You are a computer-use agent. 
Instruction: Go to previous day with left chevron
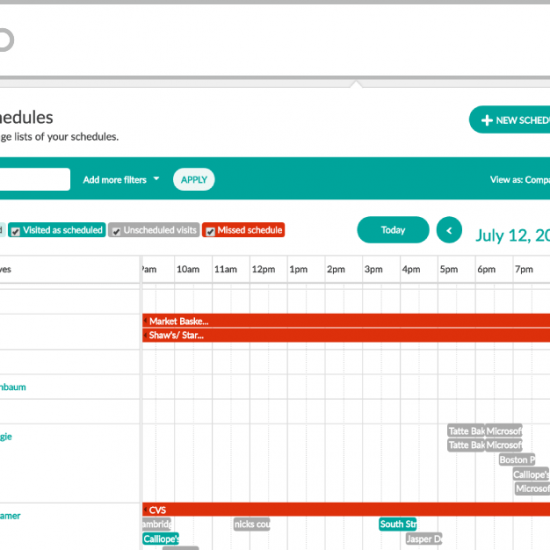pyautogui.click(x=449, y=230)
